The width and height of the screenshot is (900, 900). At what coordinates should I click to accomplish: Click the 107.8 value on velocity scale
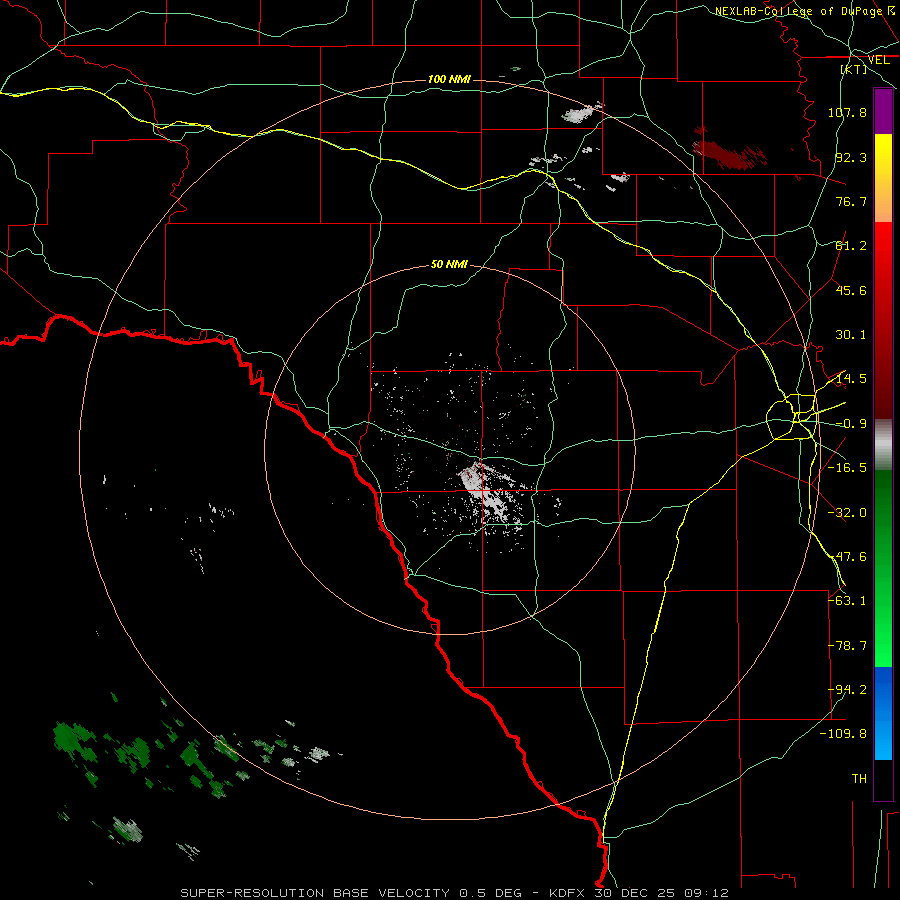tap(847, 112)
